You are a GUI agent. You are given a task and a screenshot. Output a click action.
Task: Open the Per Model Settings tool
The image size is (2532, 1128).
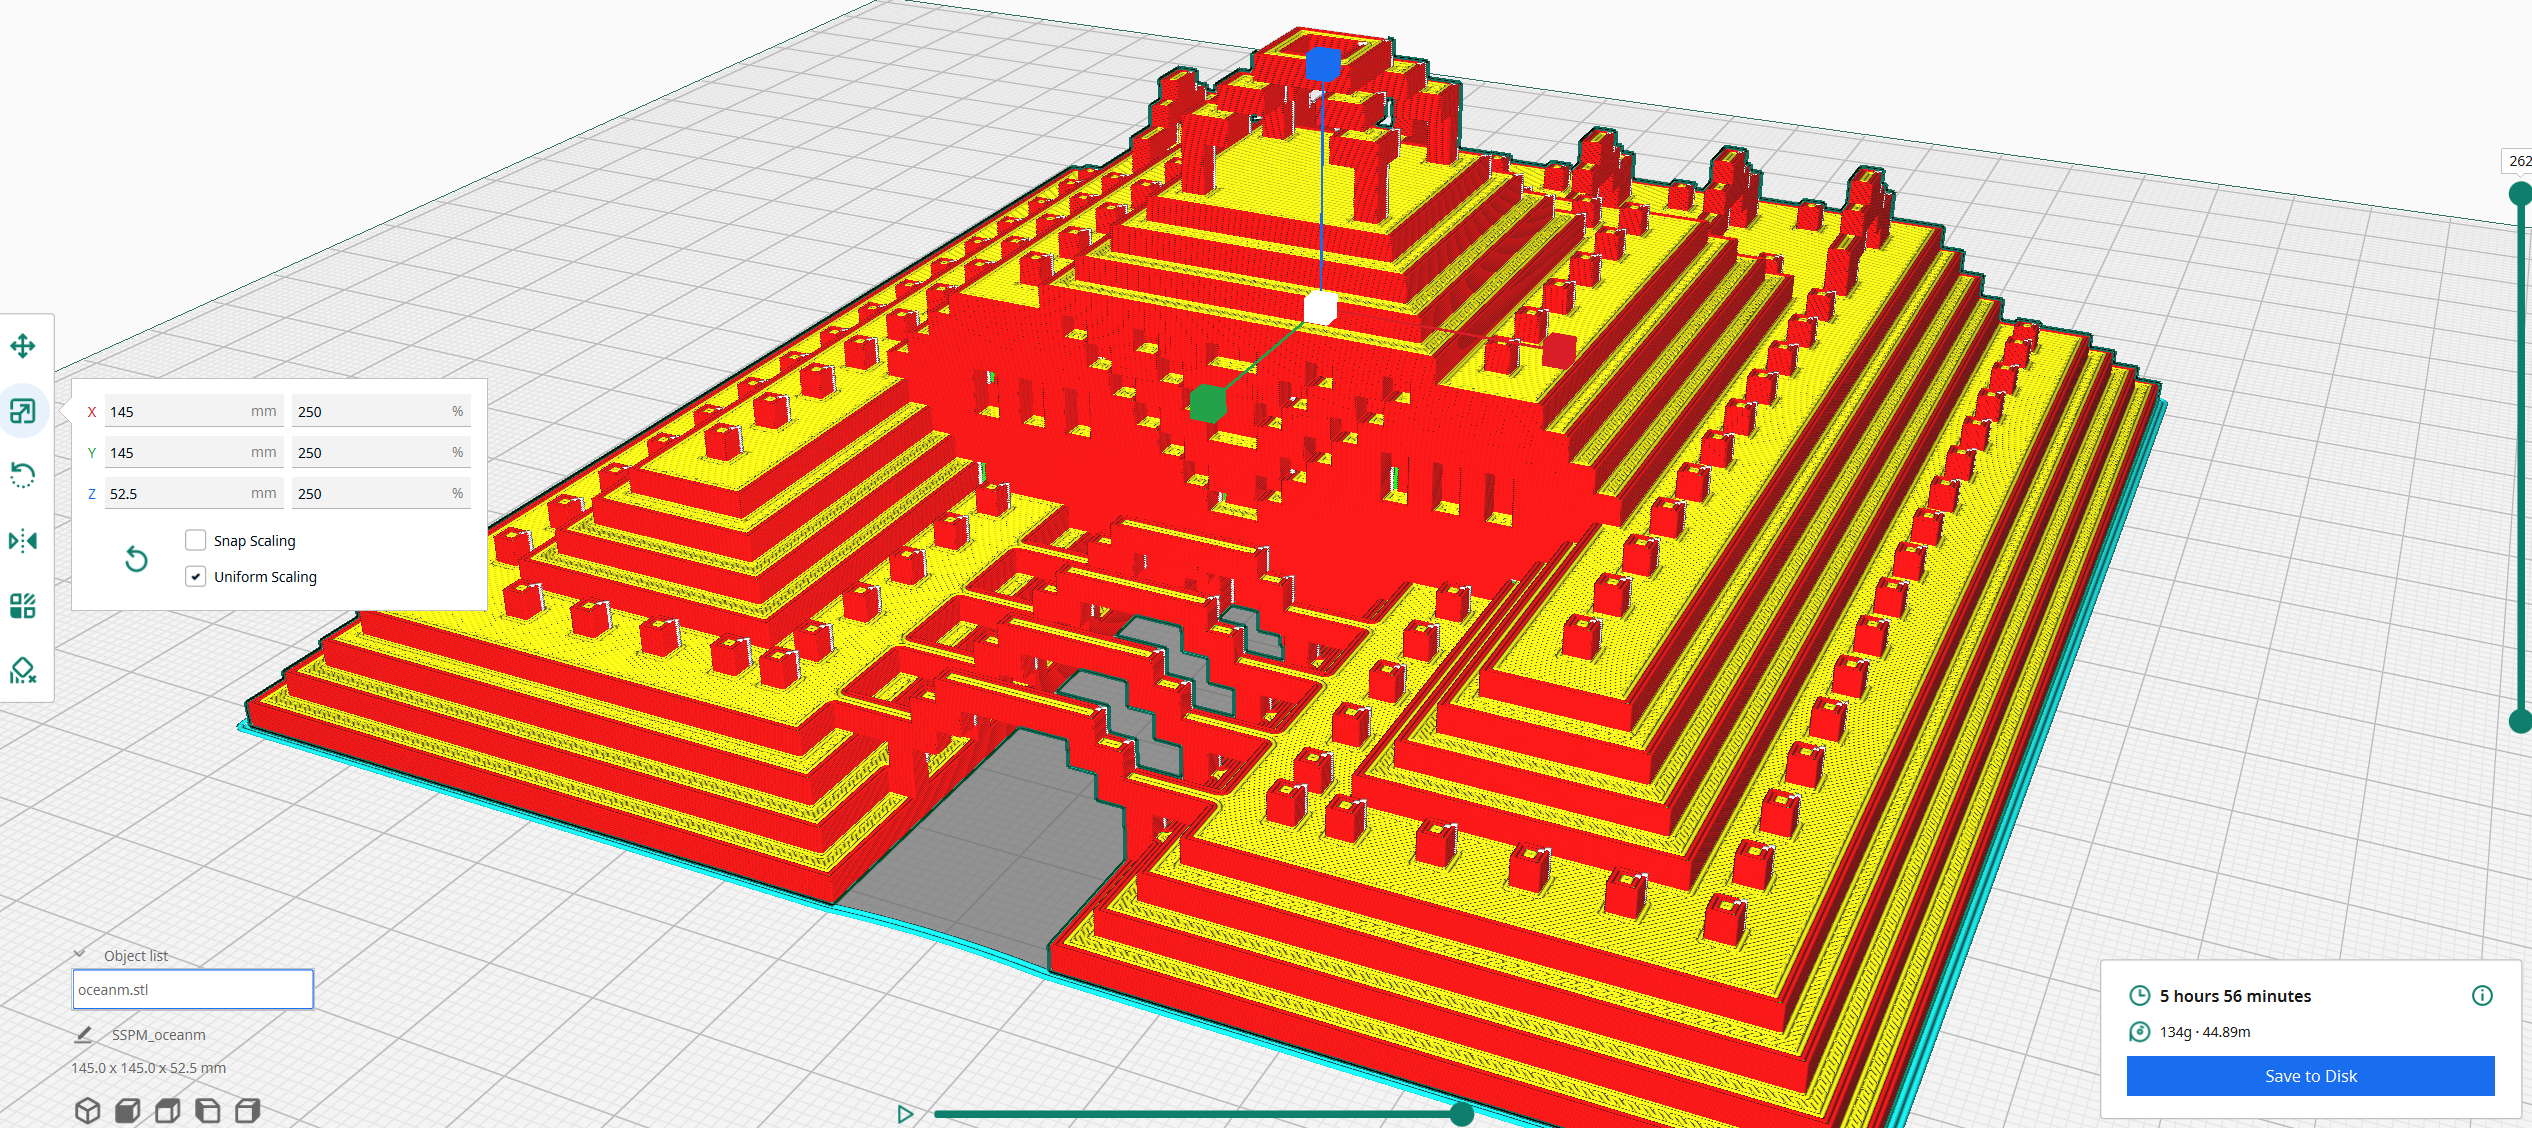(x=23, y=606)
